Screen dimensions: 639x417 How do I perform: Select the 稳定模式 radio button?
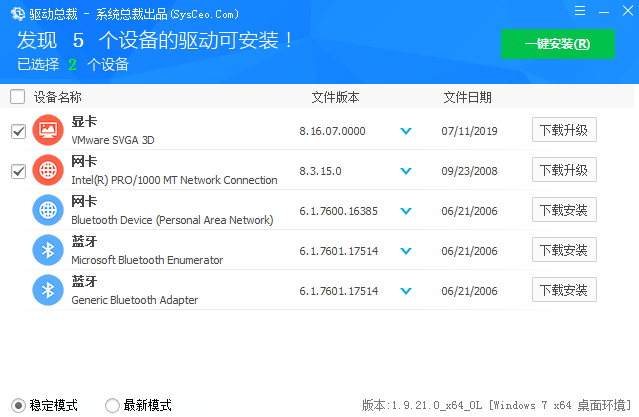18,405
